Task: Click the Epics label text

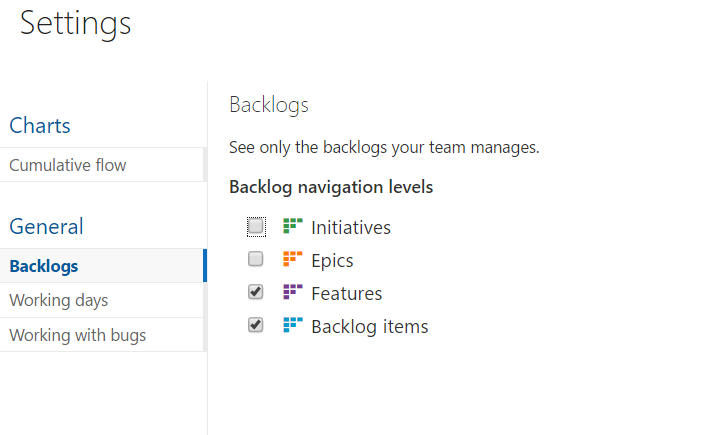Action: (332, 261)
